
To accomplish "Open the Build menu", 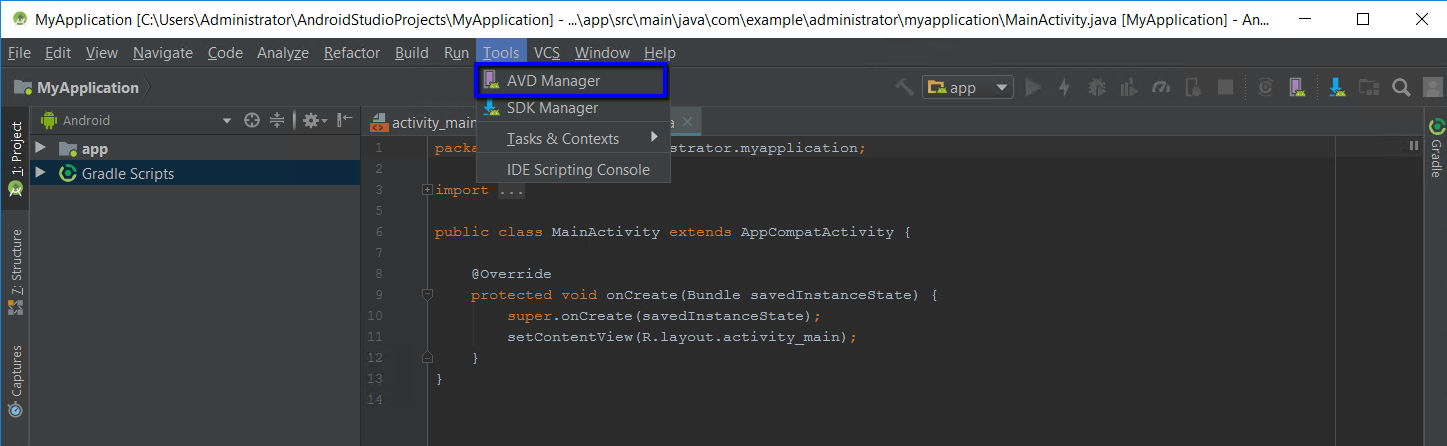I will [412, 53].
